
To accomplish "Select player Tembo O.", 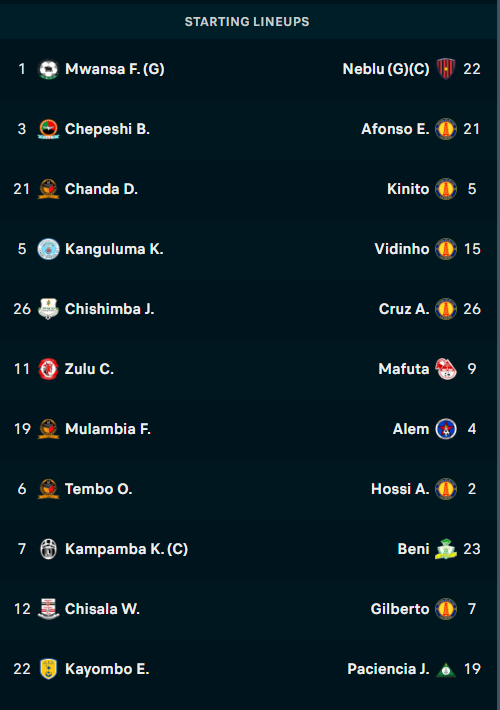I will pyautogui.click(x=98, y=489).
